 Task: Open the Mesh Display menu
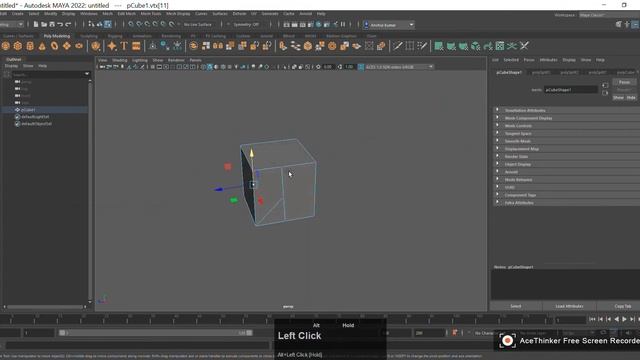pos(178,14)
